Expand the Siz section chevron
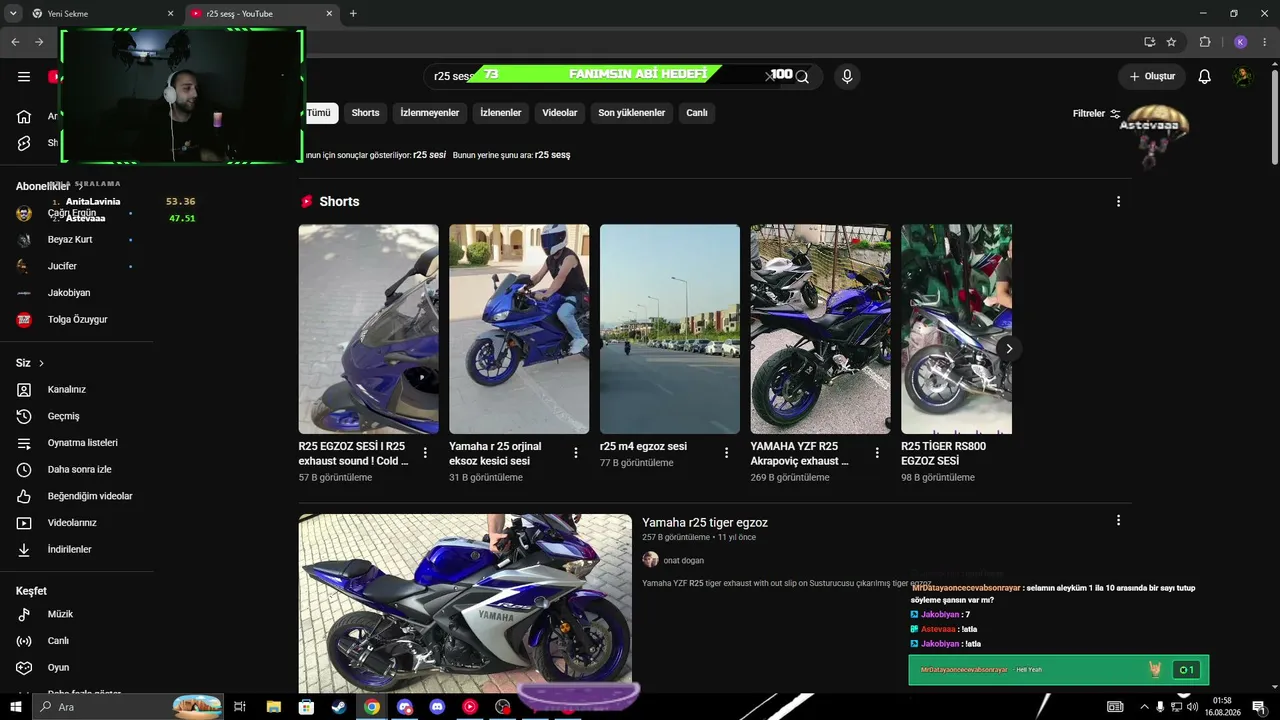The width and height of the screenshot is (1280, 720). pyautogui.click(x=41, y=363)
